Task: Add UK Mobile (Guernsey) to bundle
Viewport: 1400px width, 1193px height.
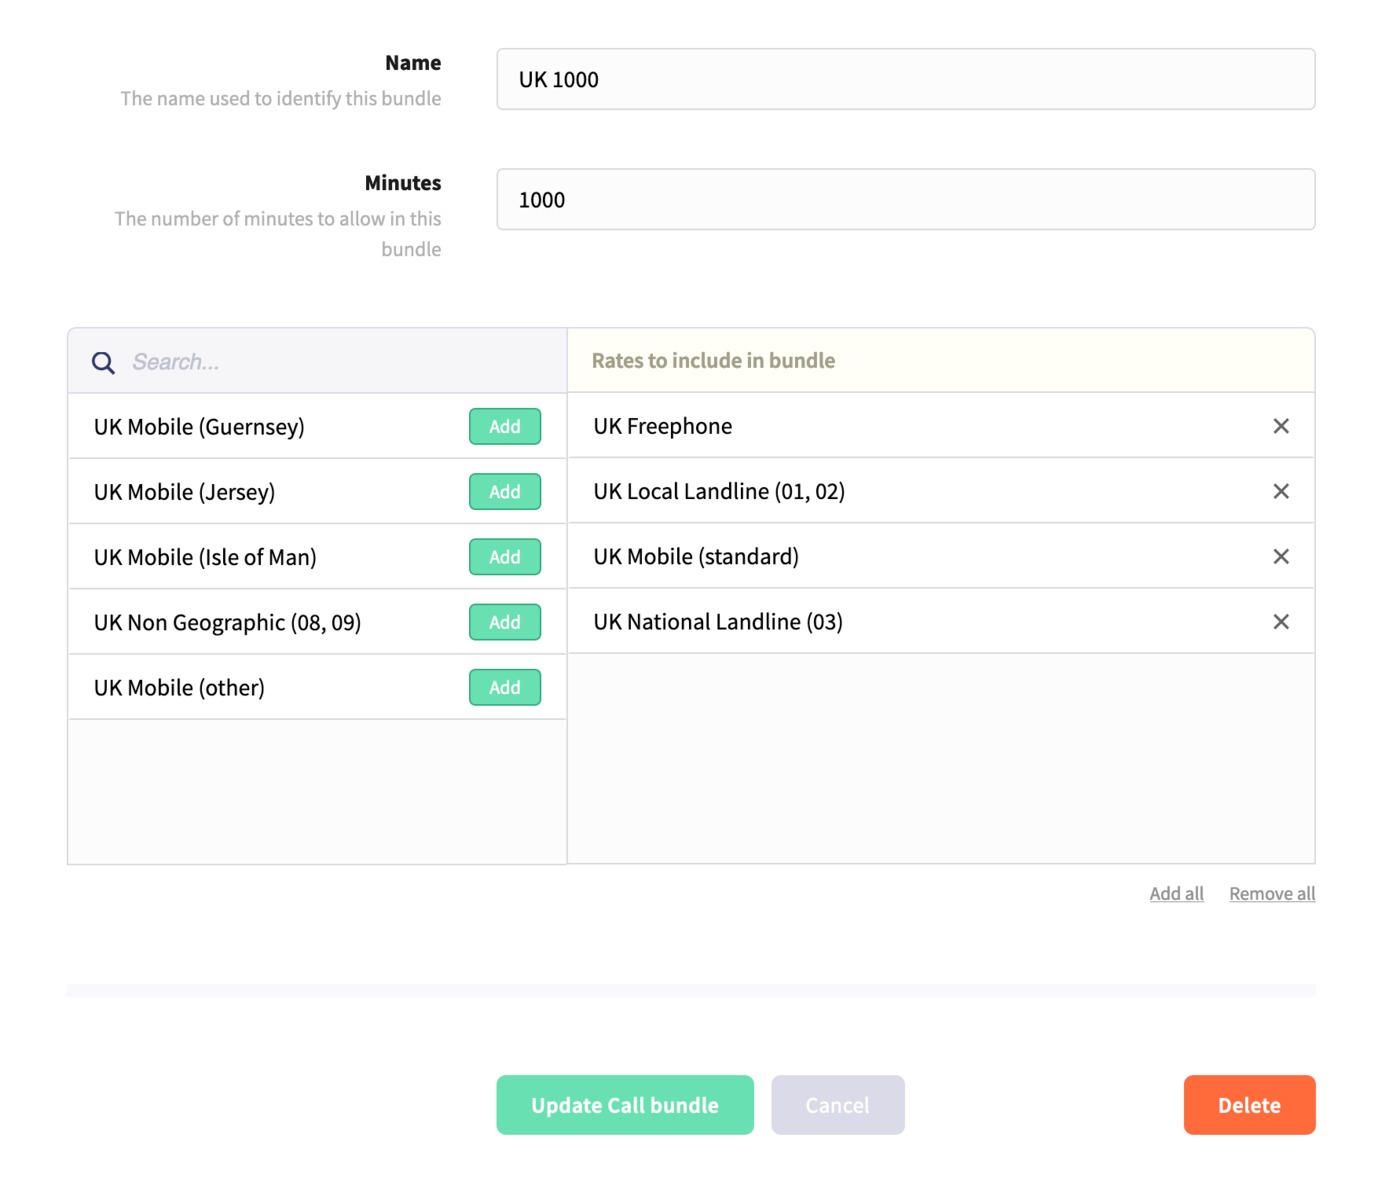Action: tap(505, 426)
